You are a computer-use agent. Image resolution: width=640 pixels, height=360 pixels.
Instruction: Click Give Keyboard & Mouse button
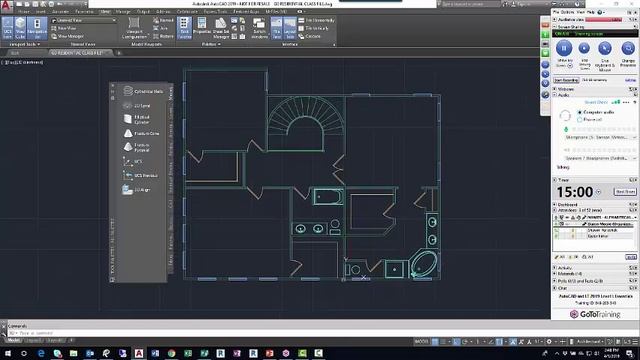click(x=604, y=48)
